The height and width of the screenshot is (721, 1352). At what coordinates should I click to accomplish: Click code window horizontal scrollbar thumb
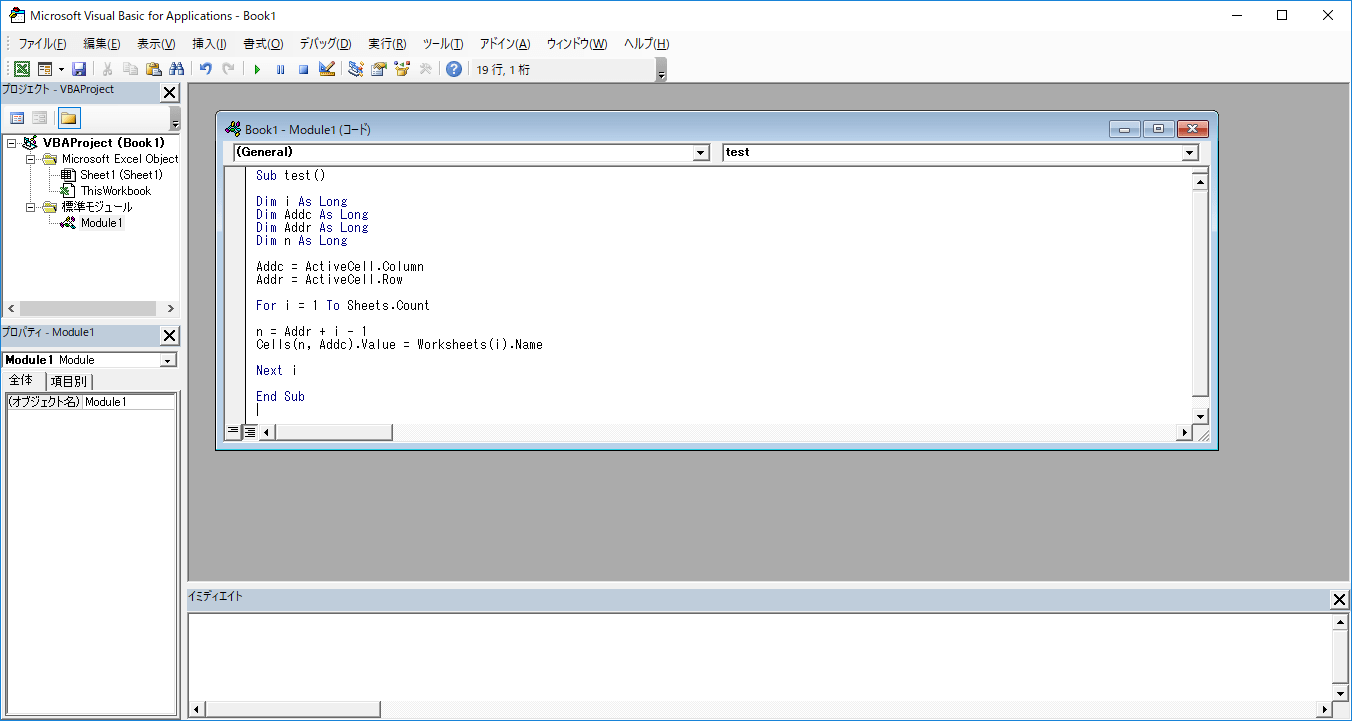click(x=333, y=432)
